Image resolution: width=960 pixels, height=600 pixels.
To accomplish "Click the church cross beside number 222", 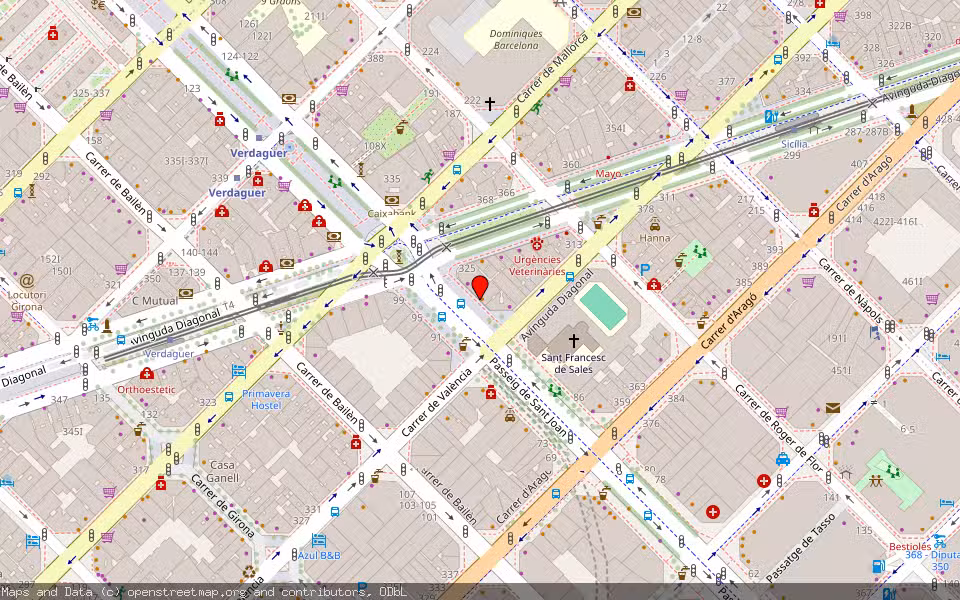I will point(490,104).
